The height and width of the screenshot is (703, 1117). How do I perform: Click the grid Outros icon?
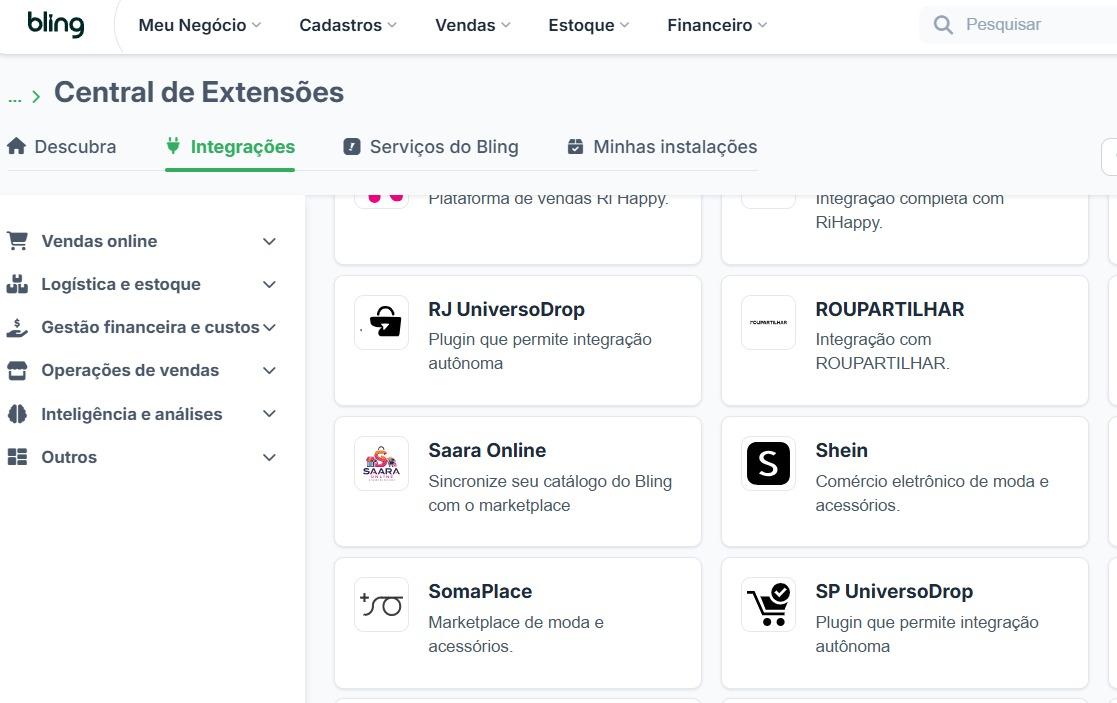[x=17, y=457]
